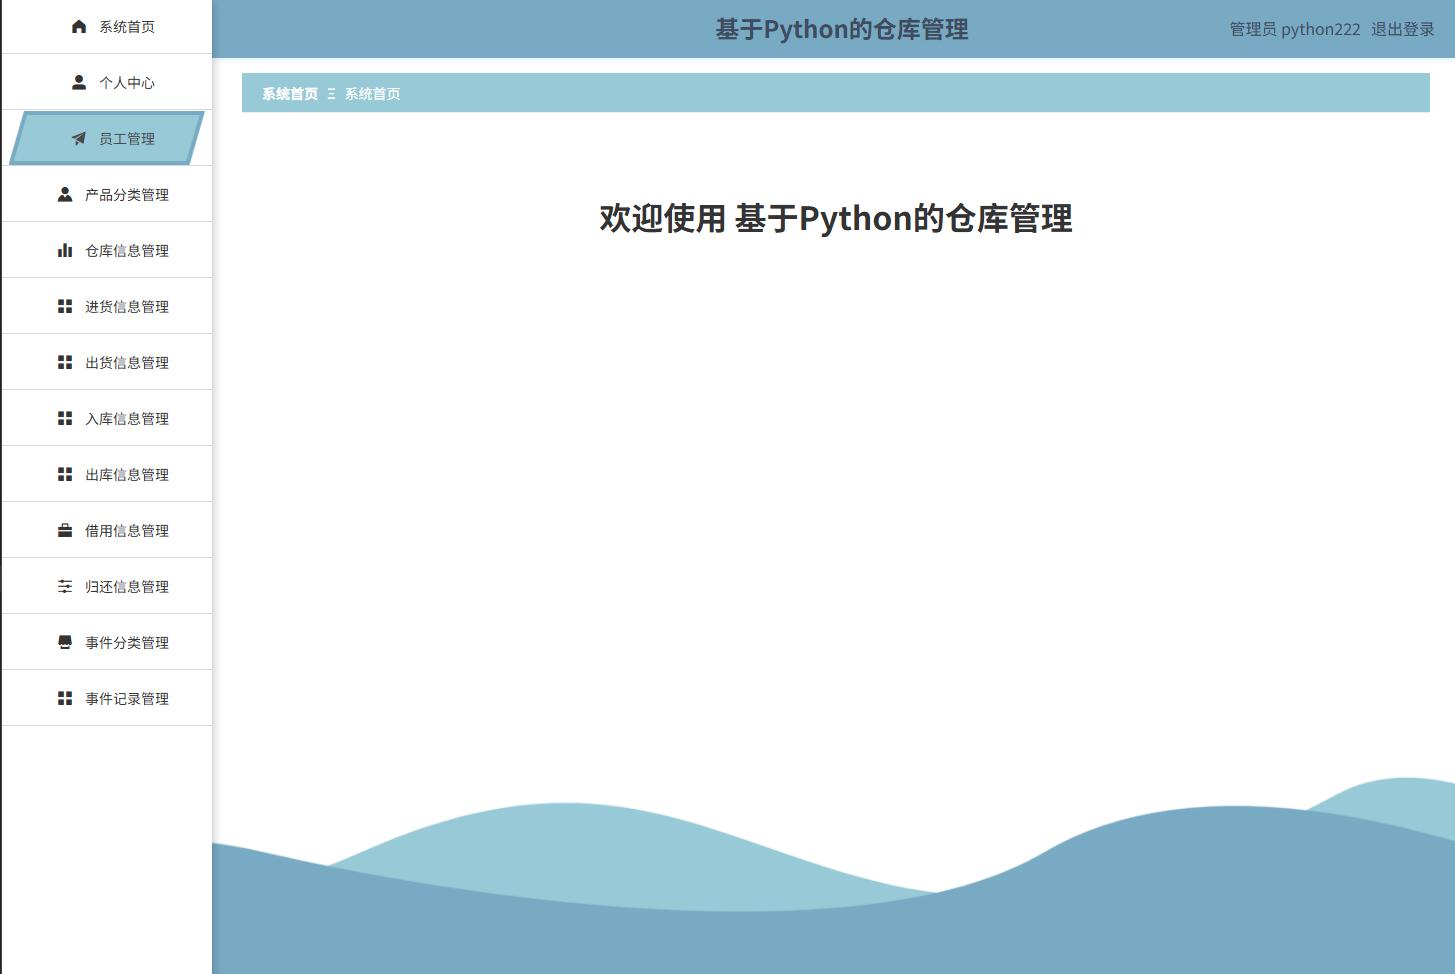1455x974 pixels.
Task: Click the home icon beside 系统首页
Action: [79, 27]
